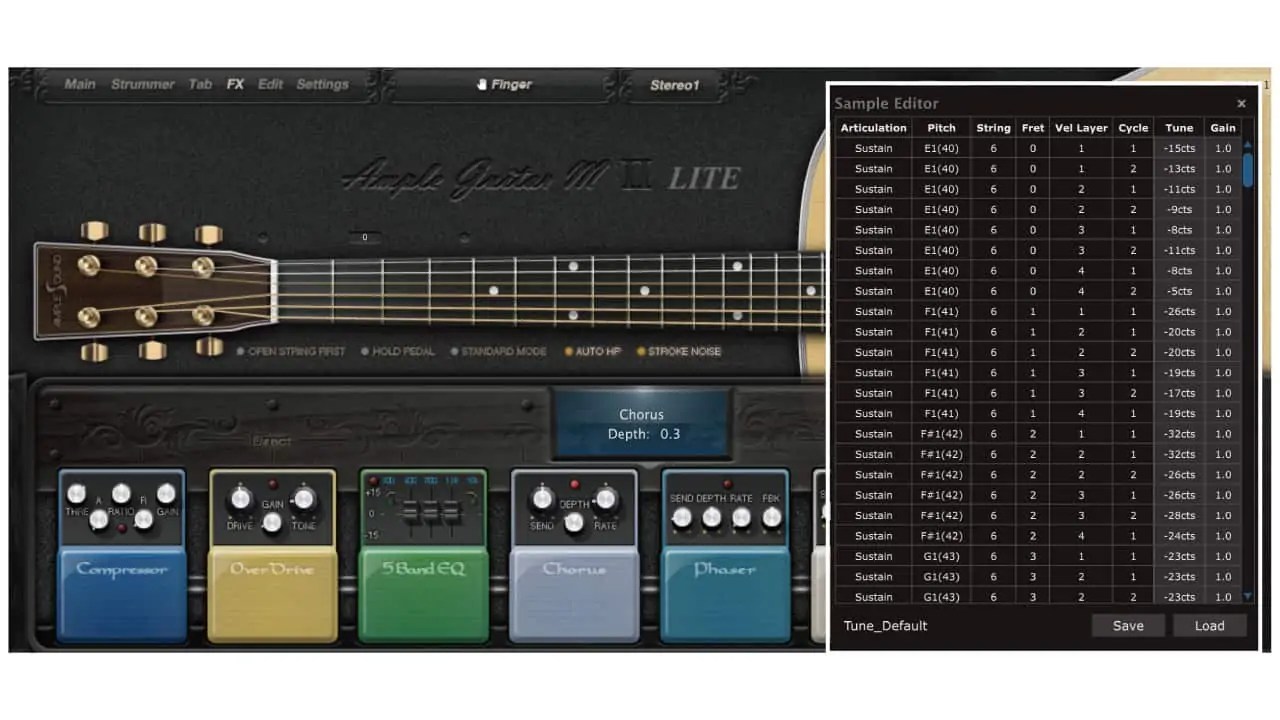This screenshot has height=720, width=1280.
Task: Click the Chorus Depth readout display
Action: 641,424
